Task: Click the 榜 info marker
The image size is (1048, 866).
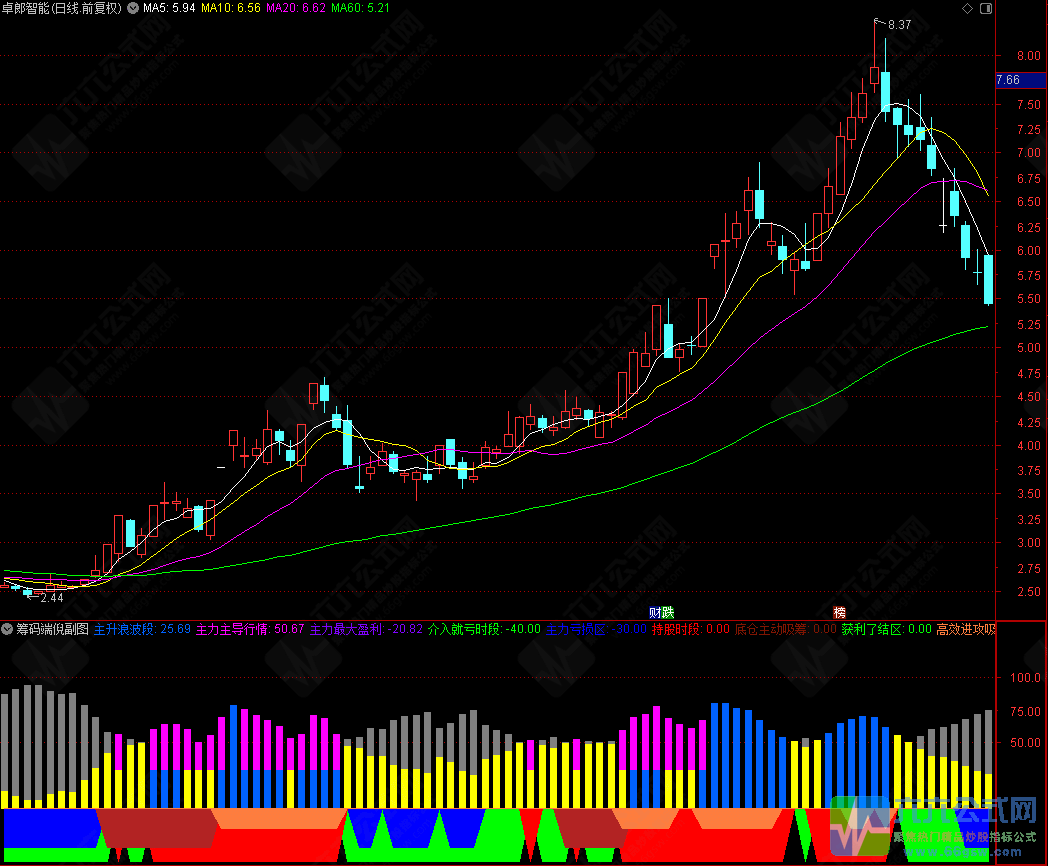Action: click(839, 612)
